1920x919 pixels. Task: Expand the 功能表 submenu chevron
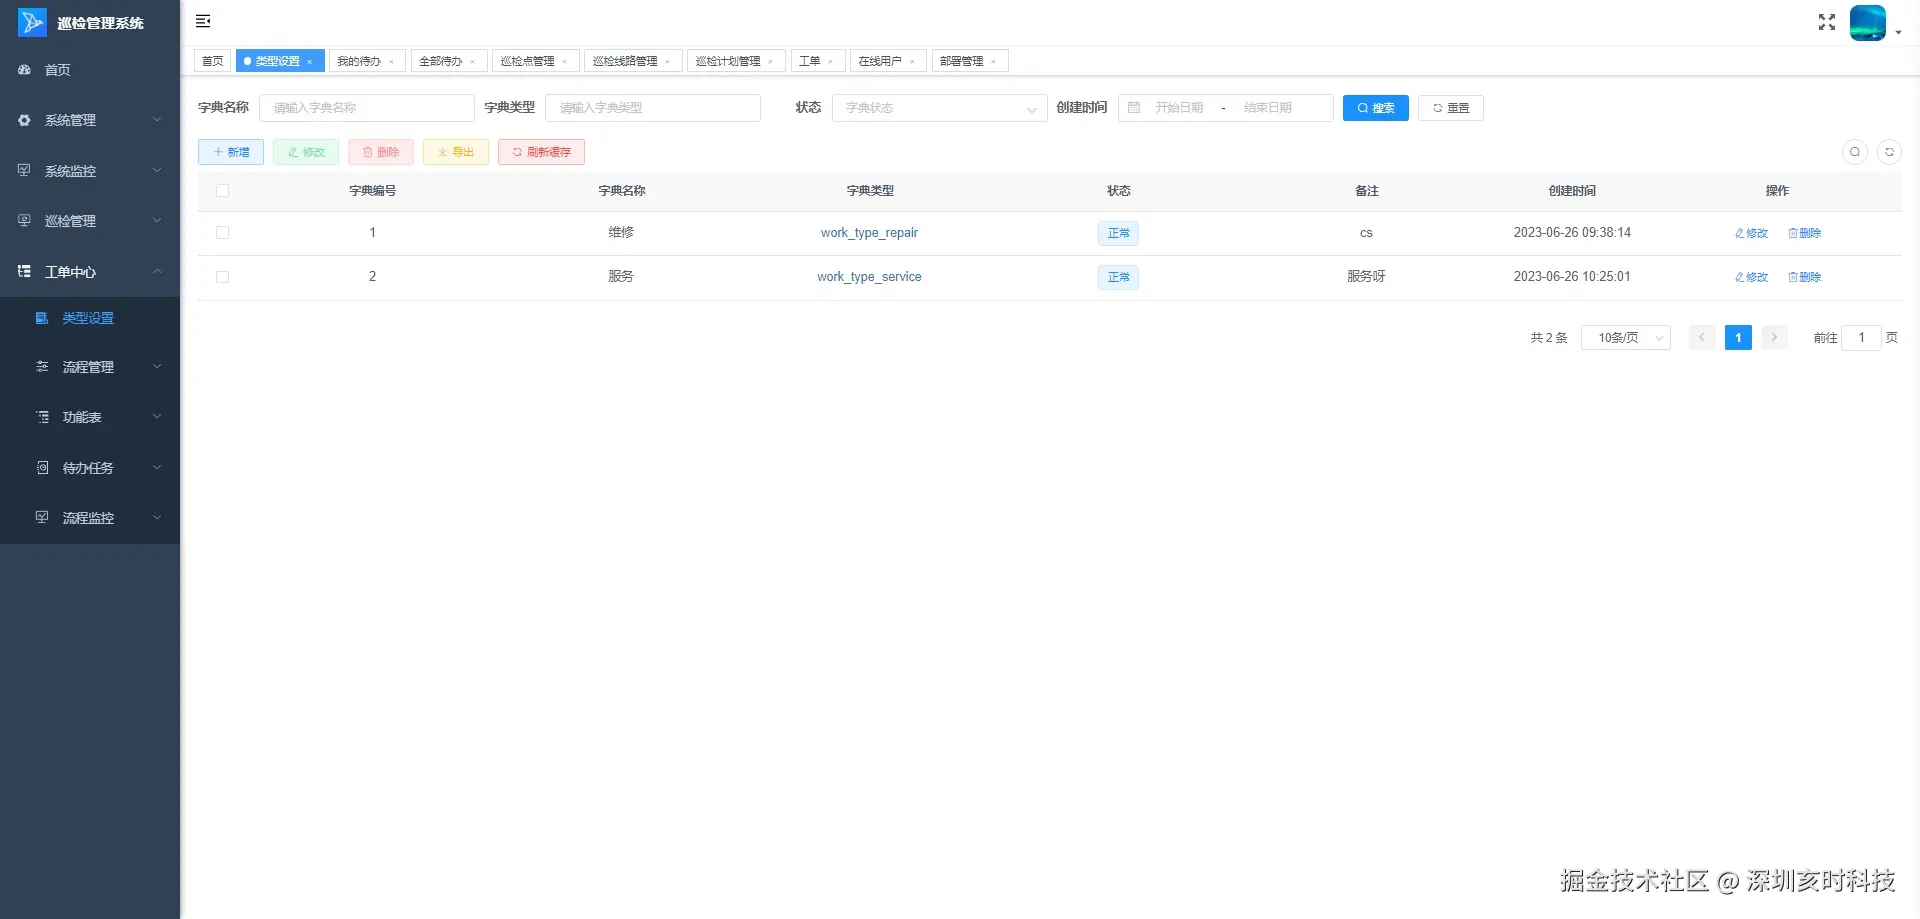pyautogui.click(x=157, y=417)
